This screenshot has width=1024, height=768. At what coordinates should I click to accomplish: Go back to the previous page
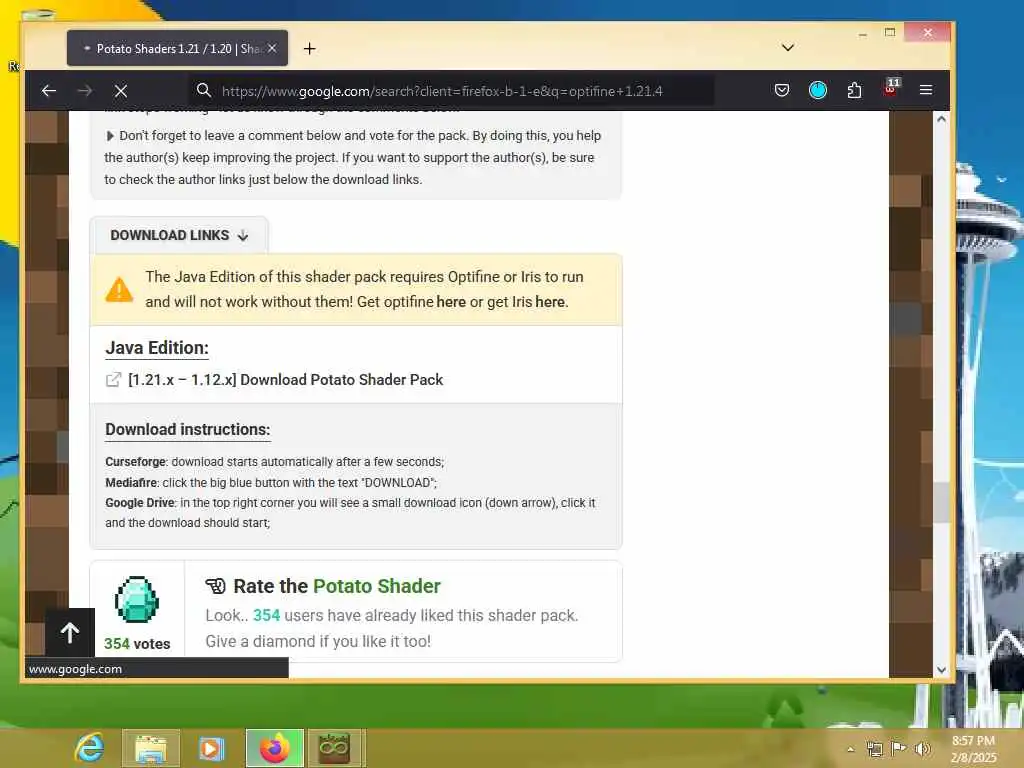click(x=49, y=91)
